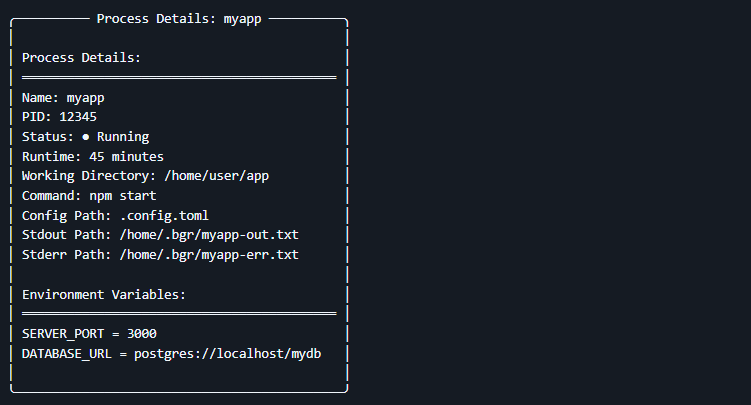
Task: Click the divider below Environment Variables heading
Action: click(179, 314)
